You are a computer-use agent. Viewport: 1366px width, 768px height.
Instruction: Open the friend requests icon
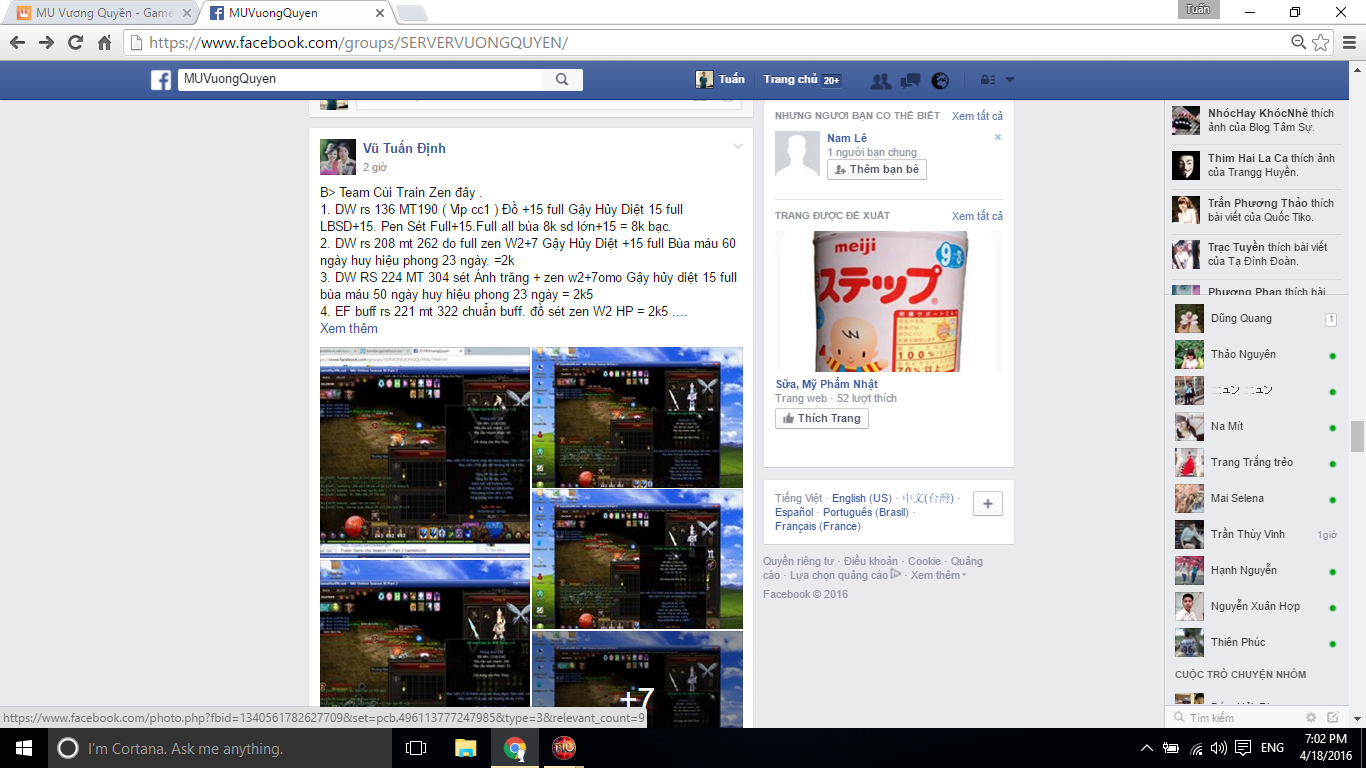coord(880,81)
